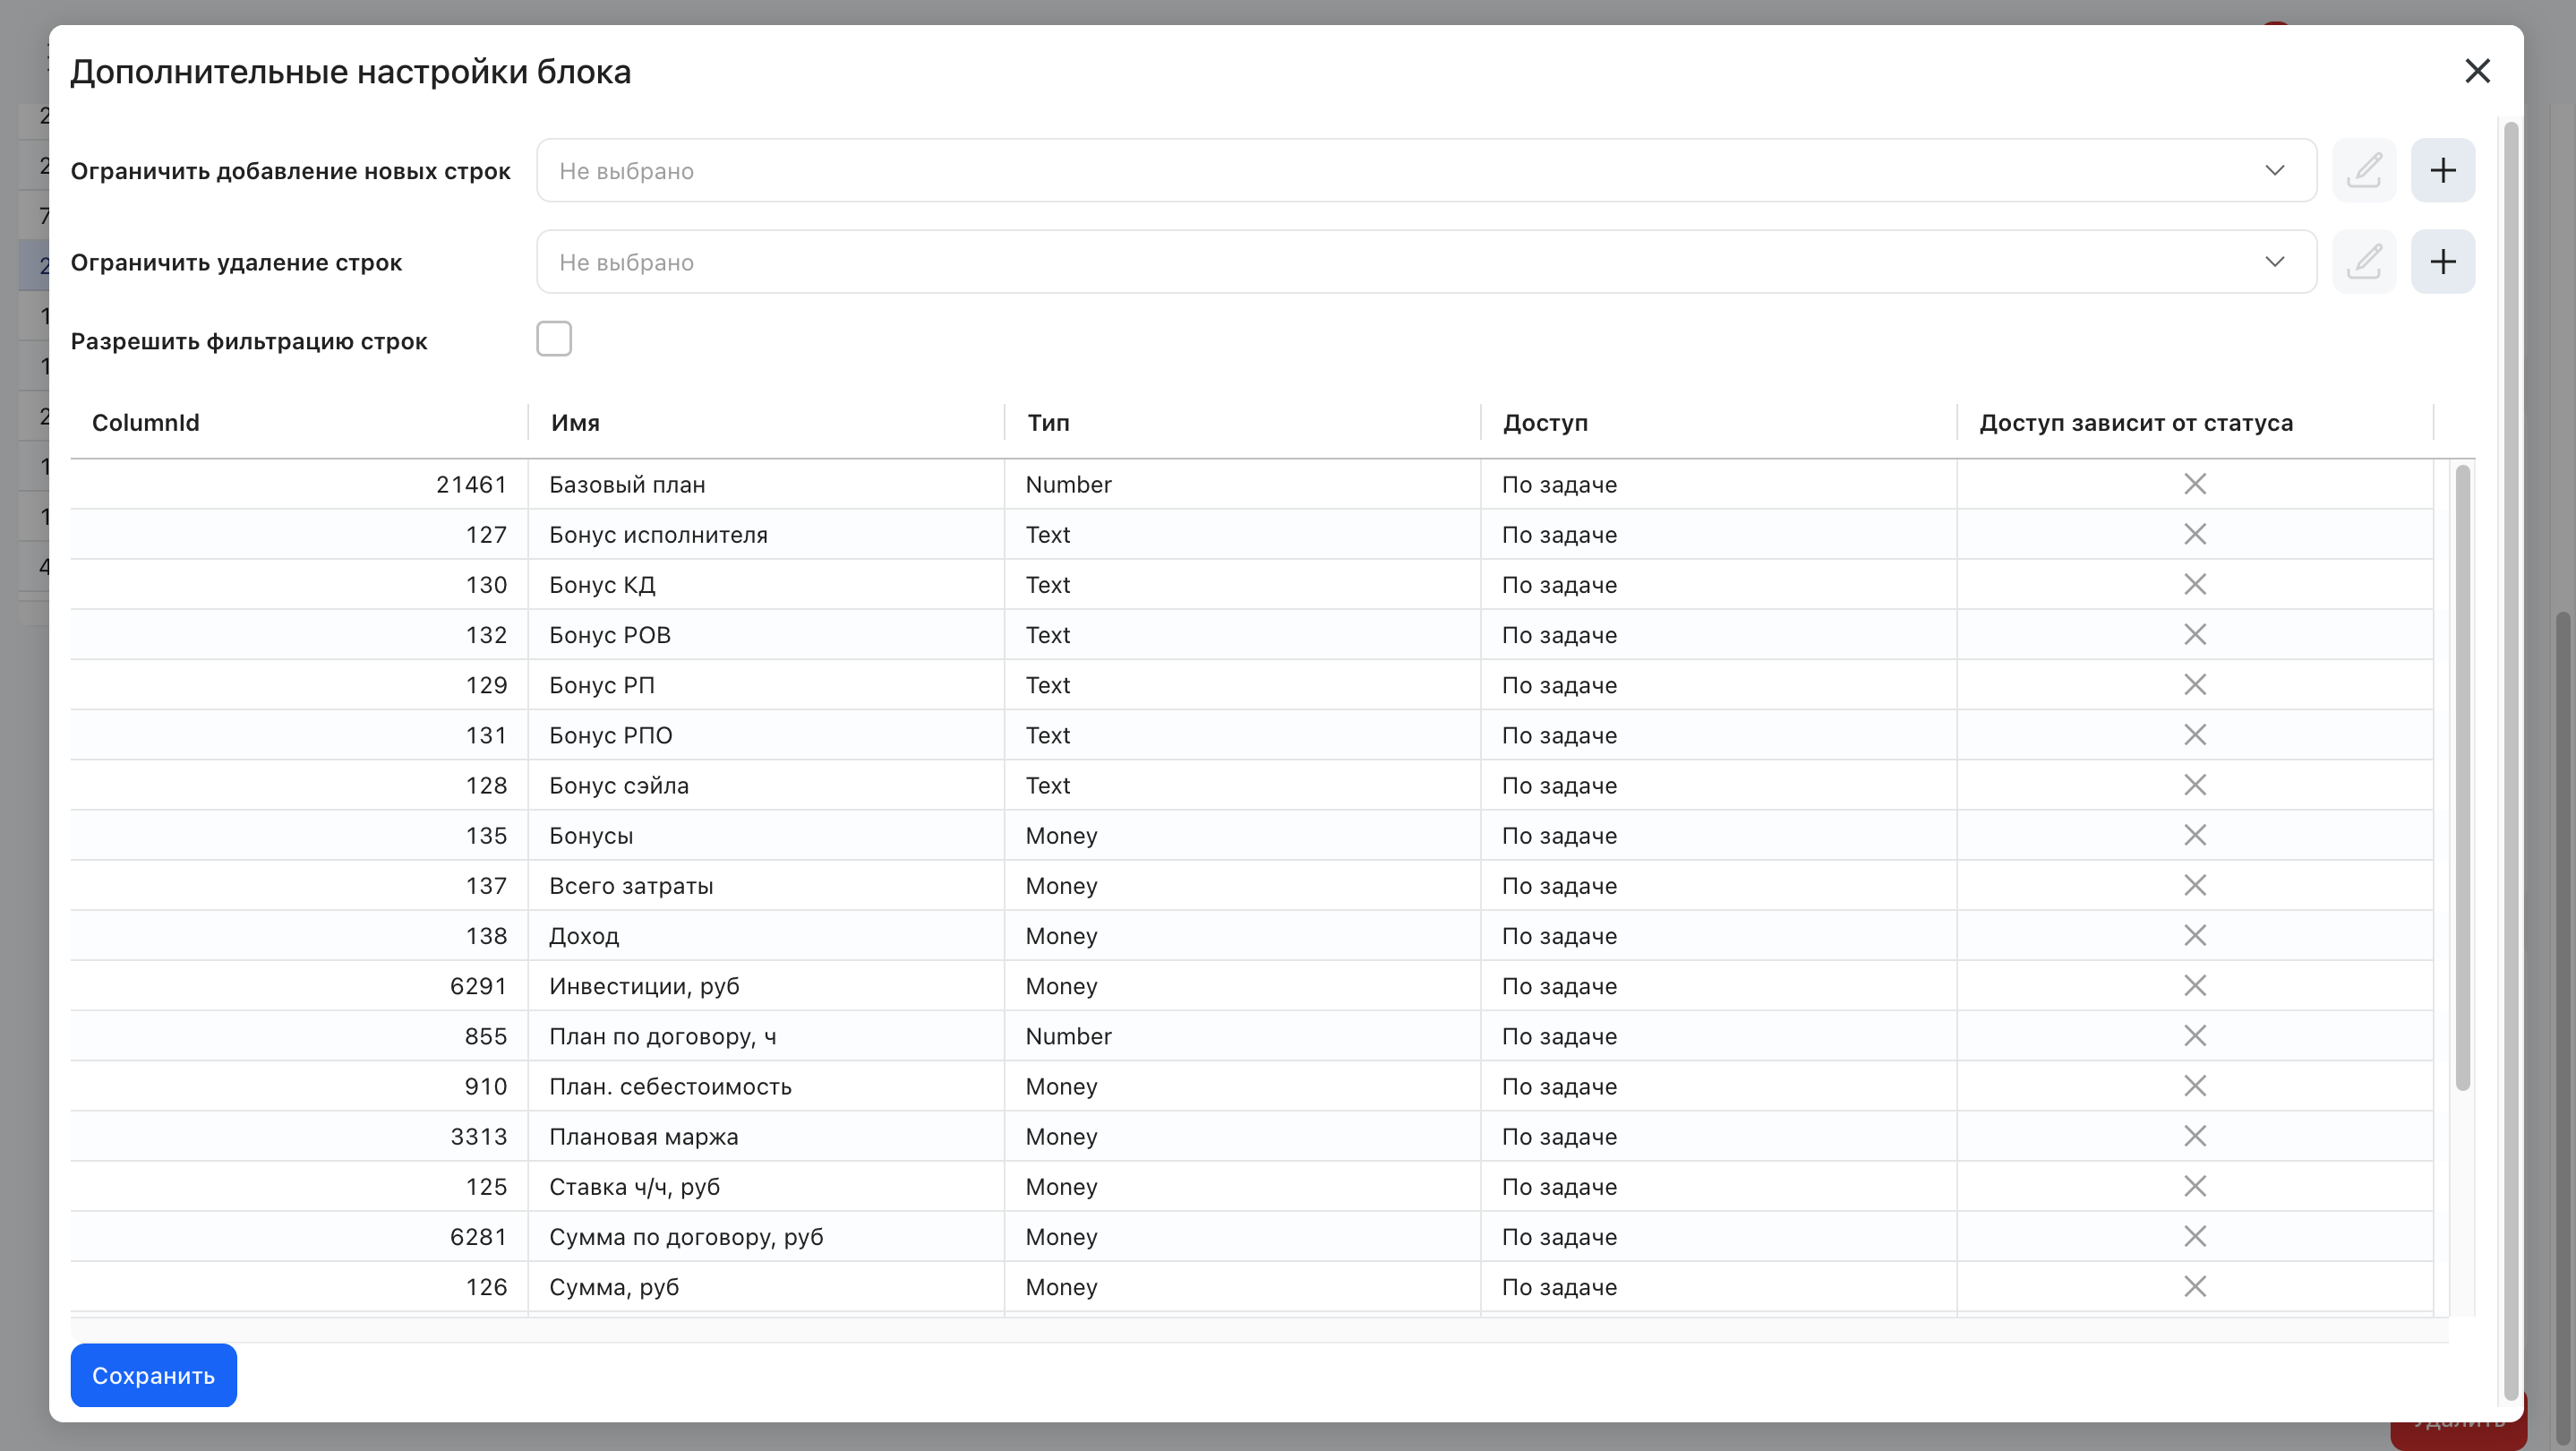The width and height of the screenshot is (2576, 1451).
Task: Select the 'Плановая маржа' name cell
Action: [x=766, y=1136]
